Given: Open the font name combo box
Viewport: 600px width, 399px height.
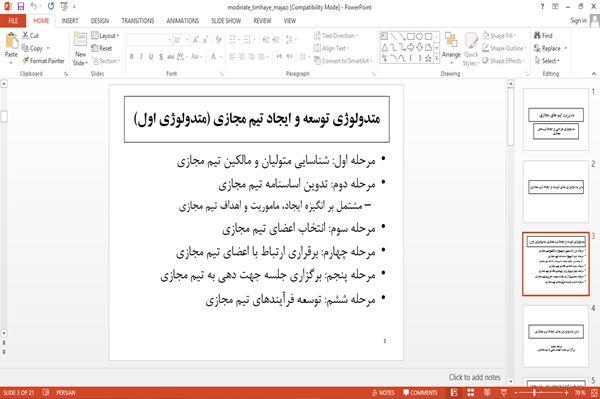Looking at the screenshot, I should pos(149,40).
